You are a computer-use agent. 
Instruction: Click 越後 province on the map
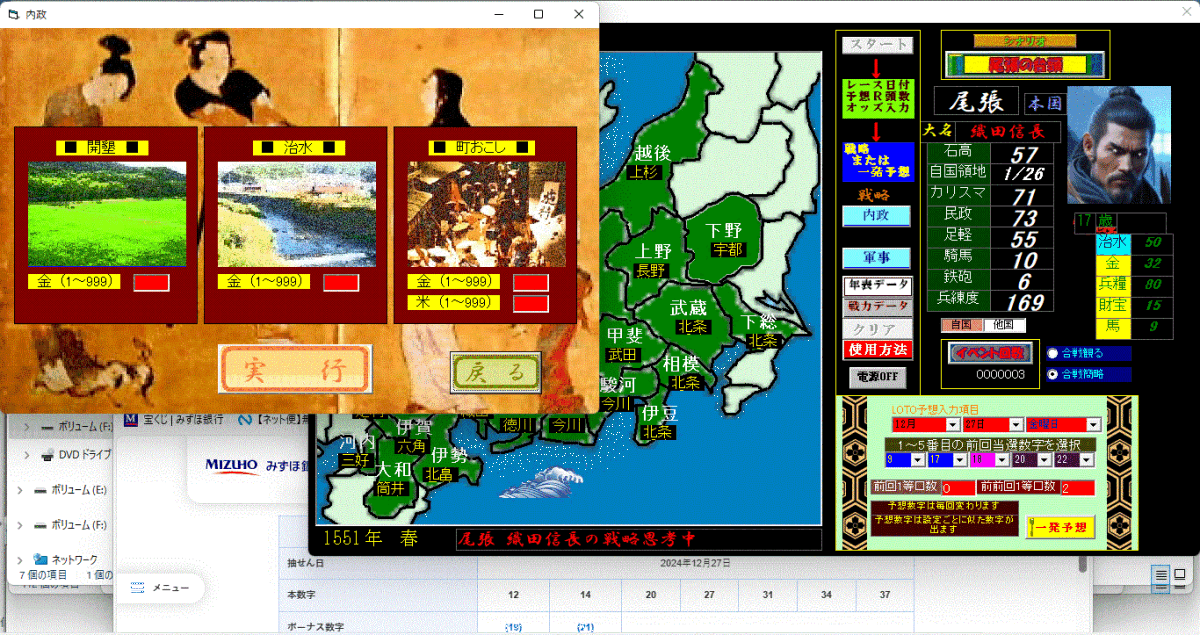653,153
